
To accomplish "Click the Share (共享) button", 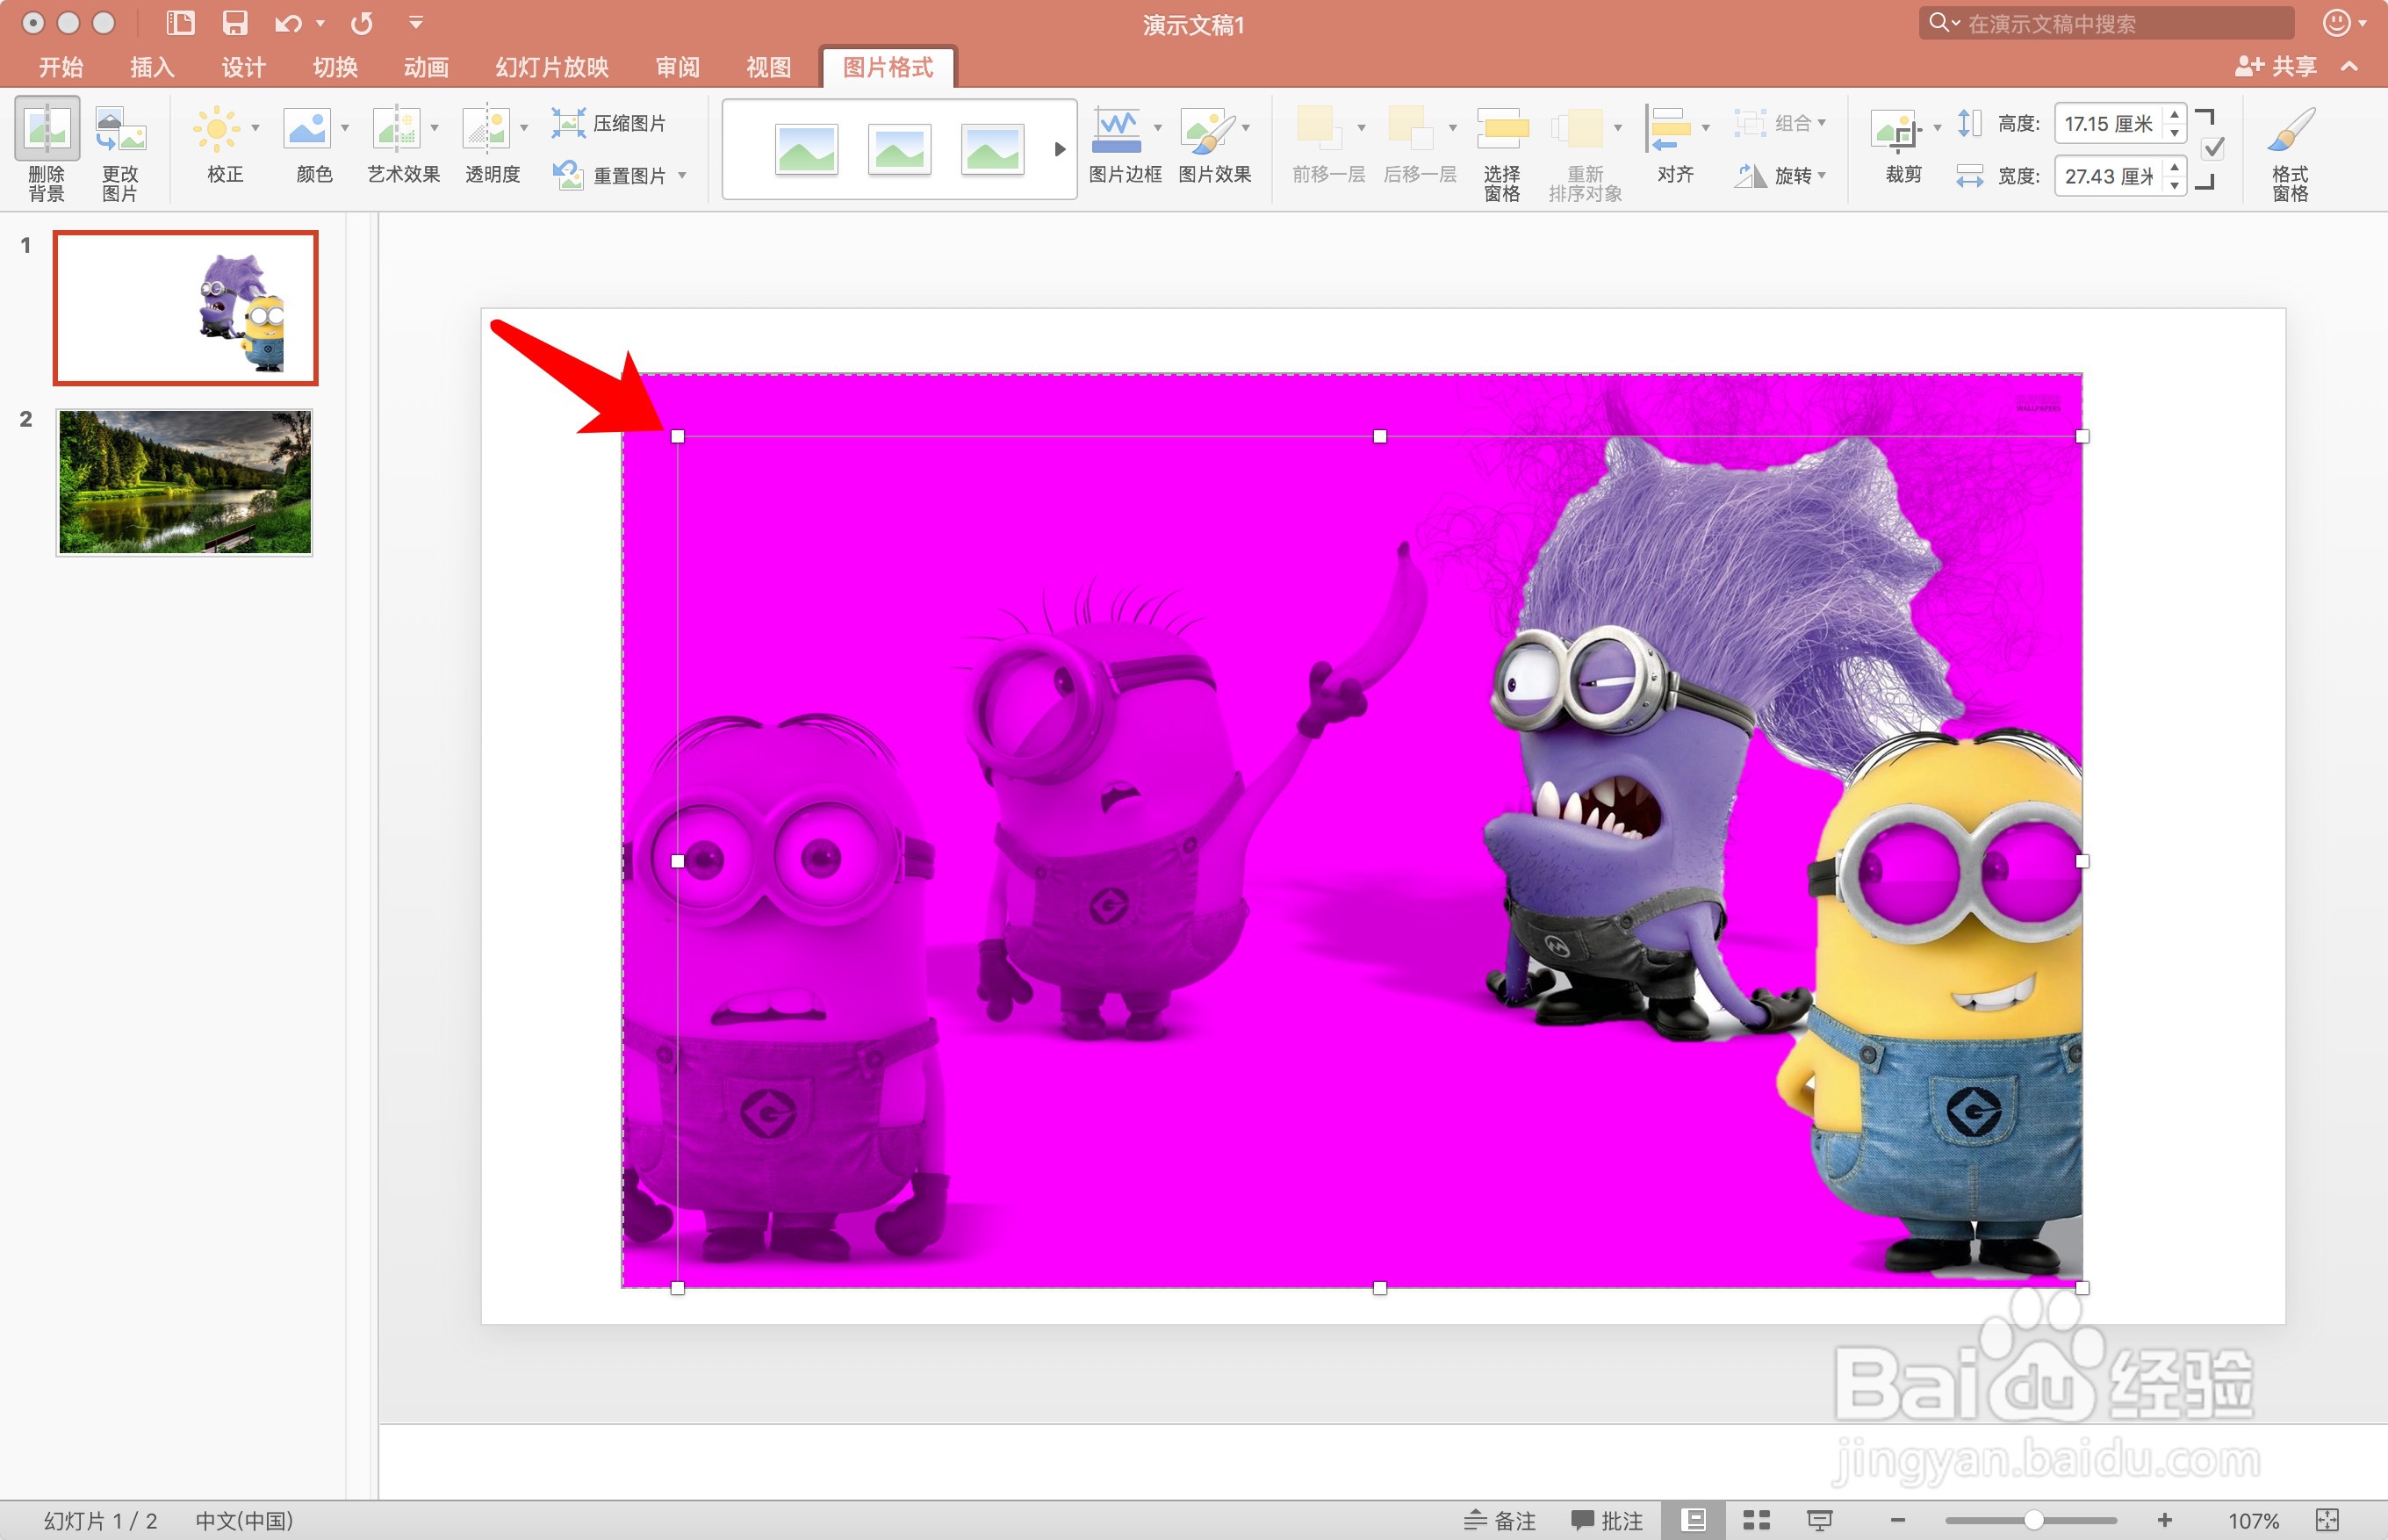I will tap(2275, 67).
